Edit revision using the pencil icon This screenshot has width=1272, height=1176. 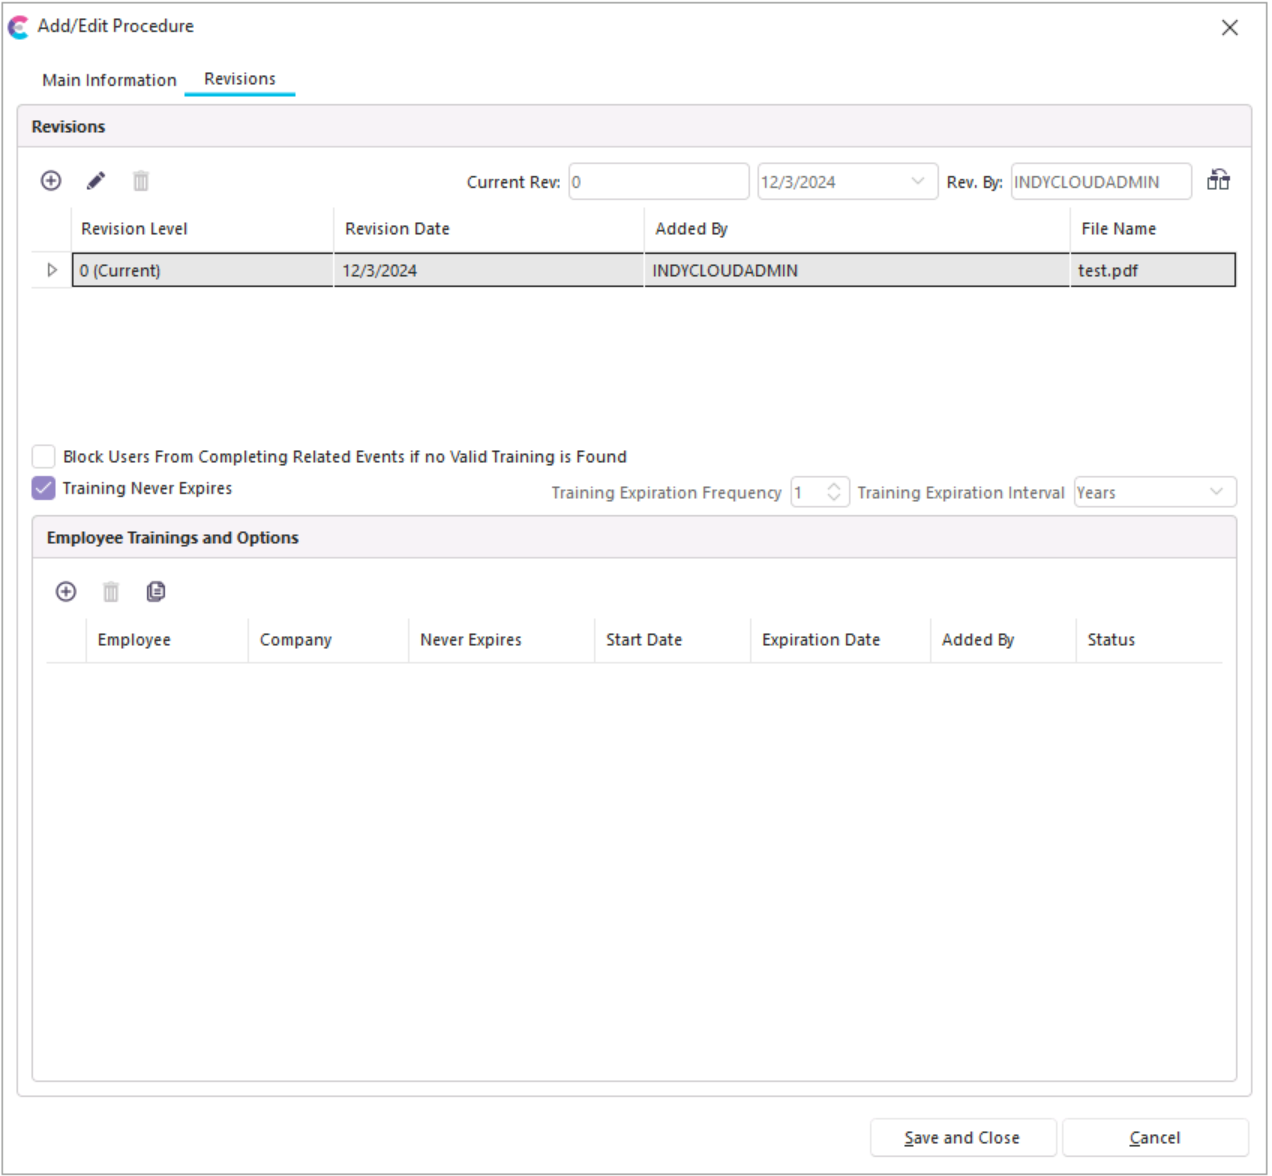96,181
